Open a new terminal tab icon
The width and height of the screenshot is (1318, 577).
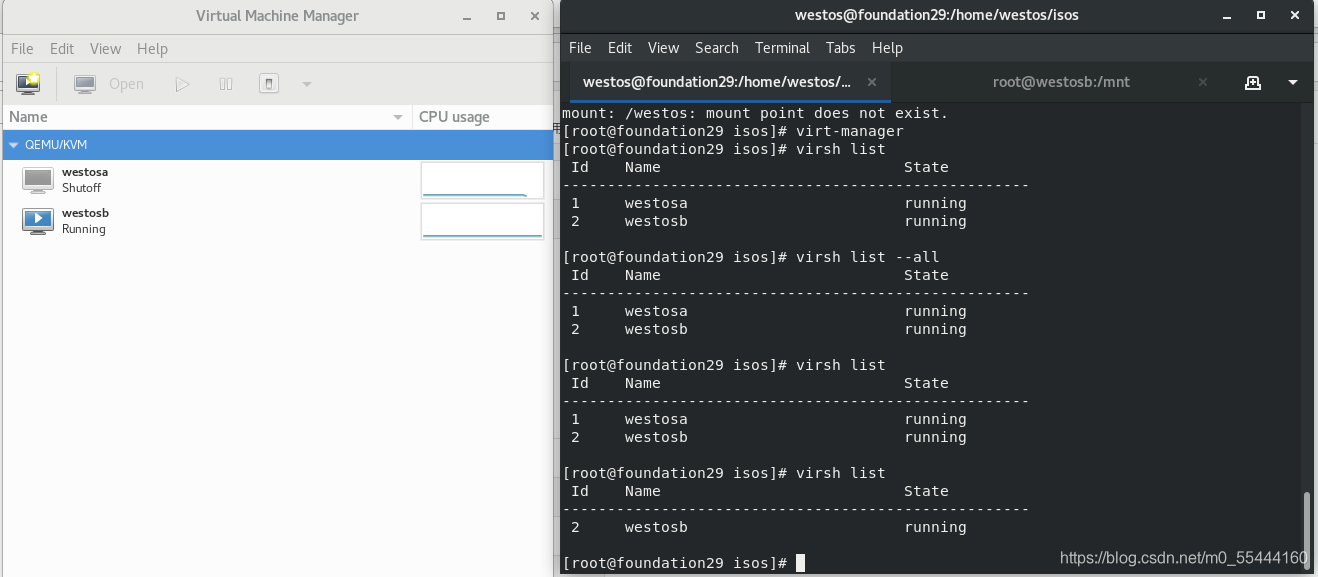(1252, 82)
